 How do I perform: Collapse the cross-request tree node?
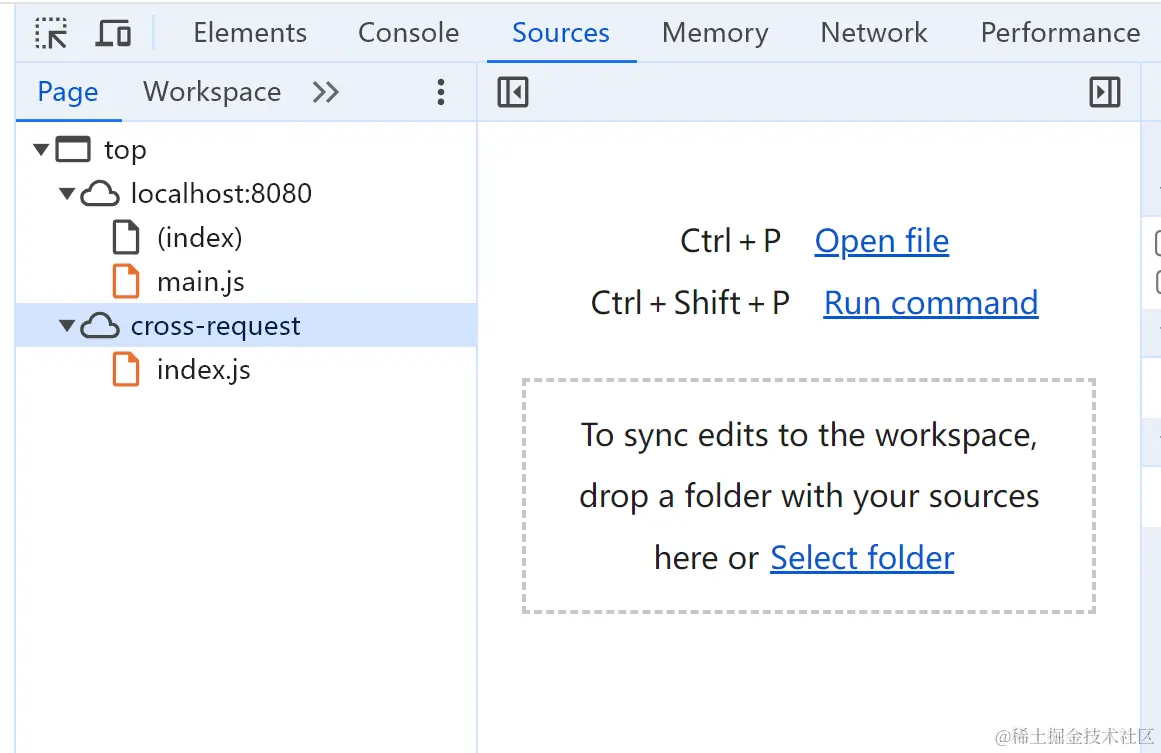[x=67, y=326]
